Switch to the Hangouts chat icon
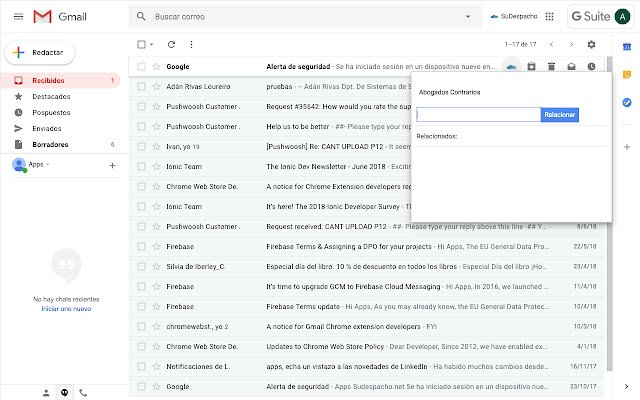Viewport: 640px width, 400px height. [64, 393]
